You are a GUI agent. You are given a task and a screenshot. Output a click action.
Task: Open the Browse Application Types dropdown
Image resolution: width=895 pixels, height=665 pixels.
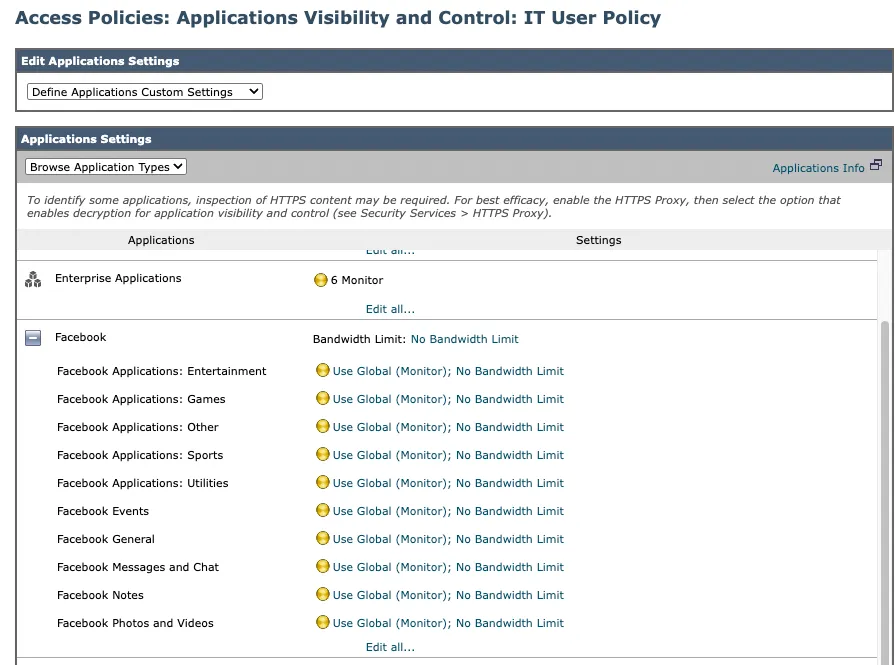(105, 166)
